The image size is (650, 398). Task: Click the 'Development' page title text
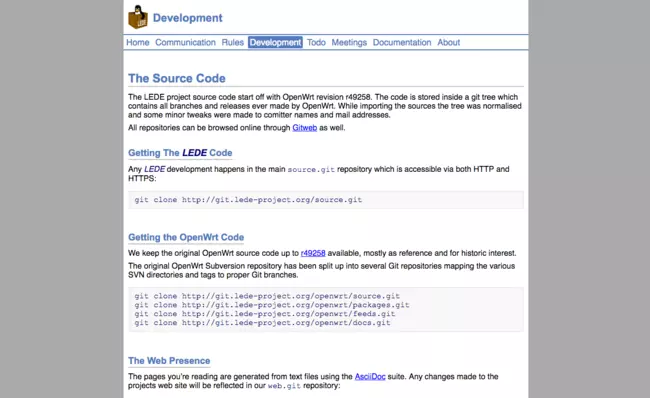point(187,18)
